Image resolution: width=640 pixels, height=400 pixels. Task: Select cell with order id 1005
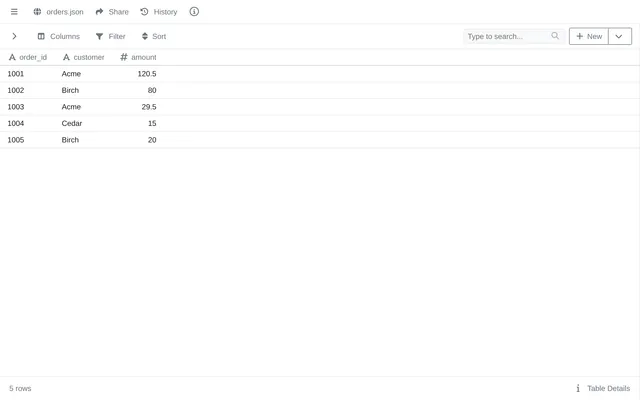(16, 140)
